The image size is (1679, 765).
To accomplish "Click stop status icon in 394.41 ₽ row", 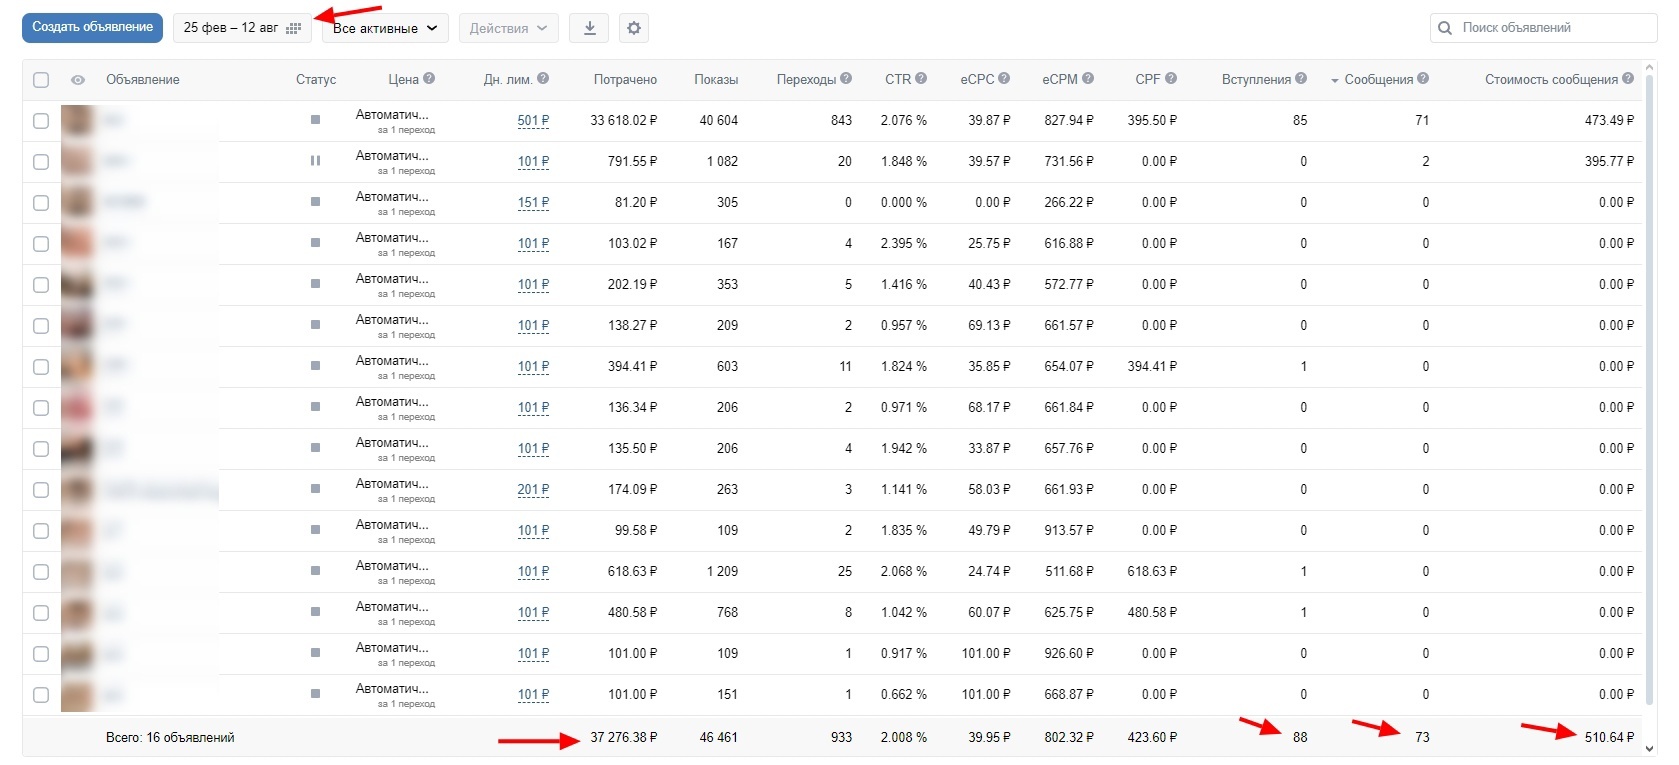I will tap(315, 366).
